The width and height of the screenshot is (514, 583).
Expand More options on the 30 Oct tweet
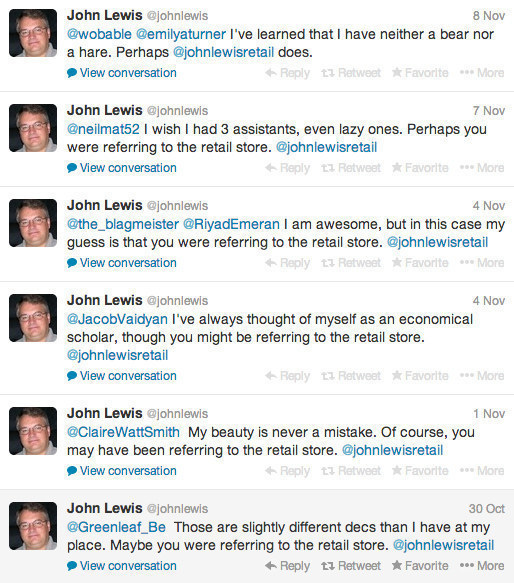tap(482, 566)
